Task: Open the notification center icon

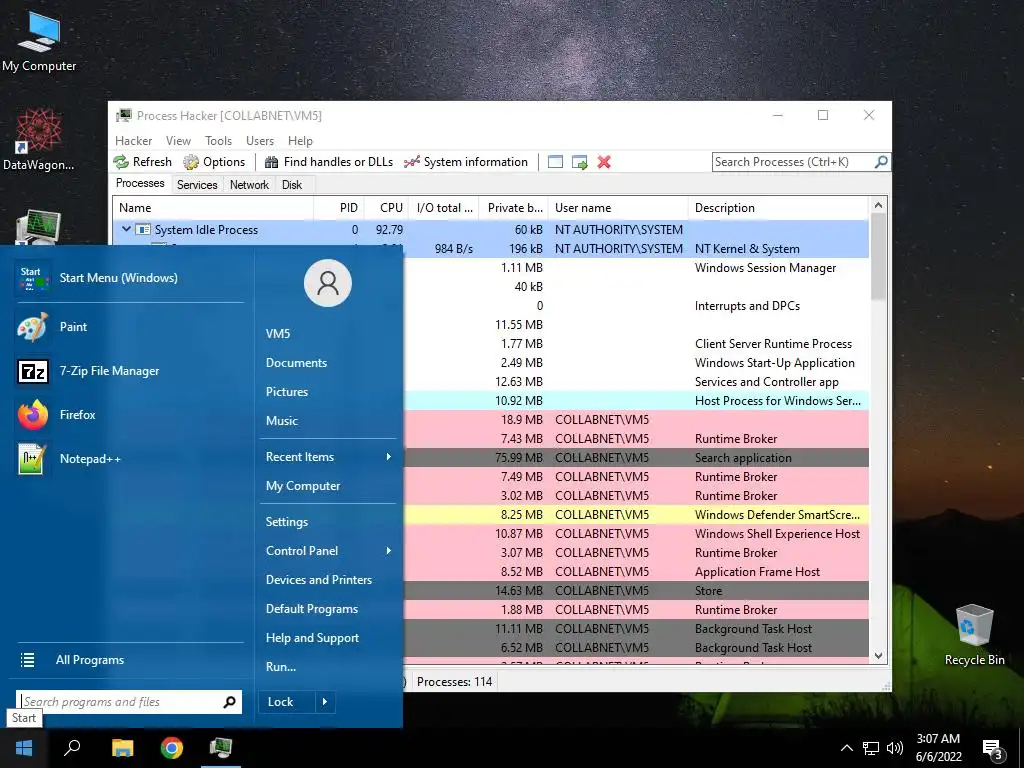Action: (993, 749)
